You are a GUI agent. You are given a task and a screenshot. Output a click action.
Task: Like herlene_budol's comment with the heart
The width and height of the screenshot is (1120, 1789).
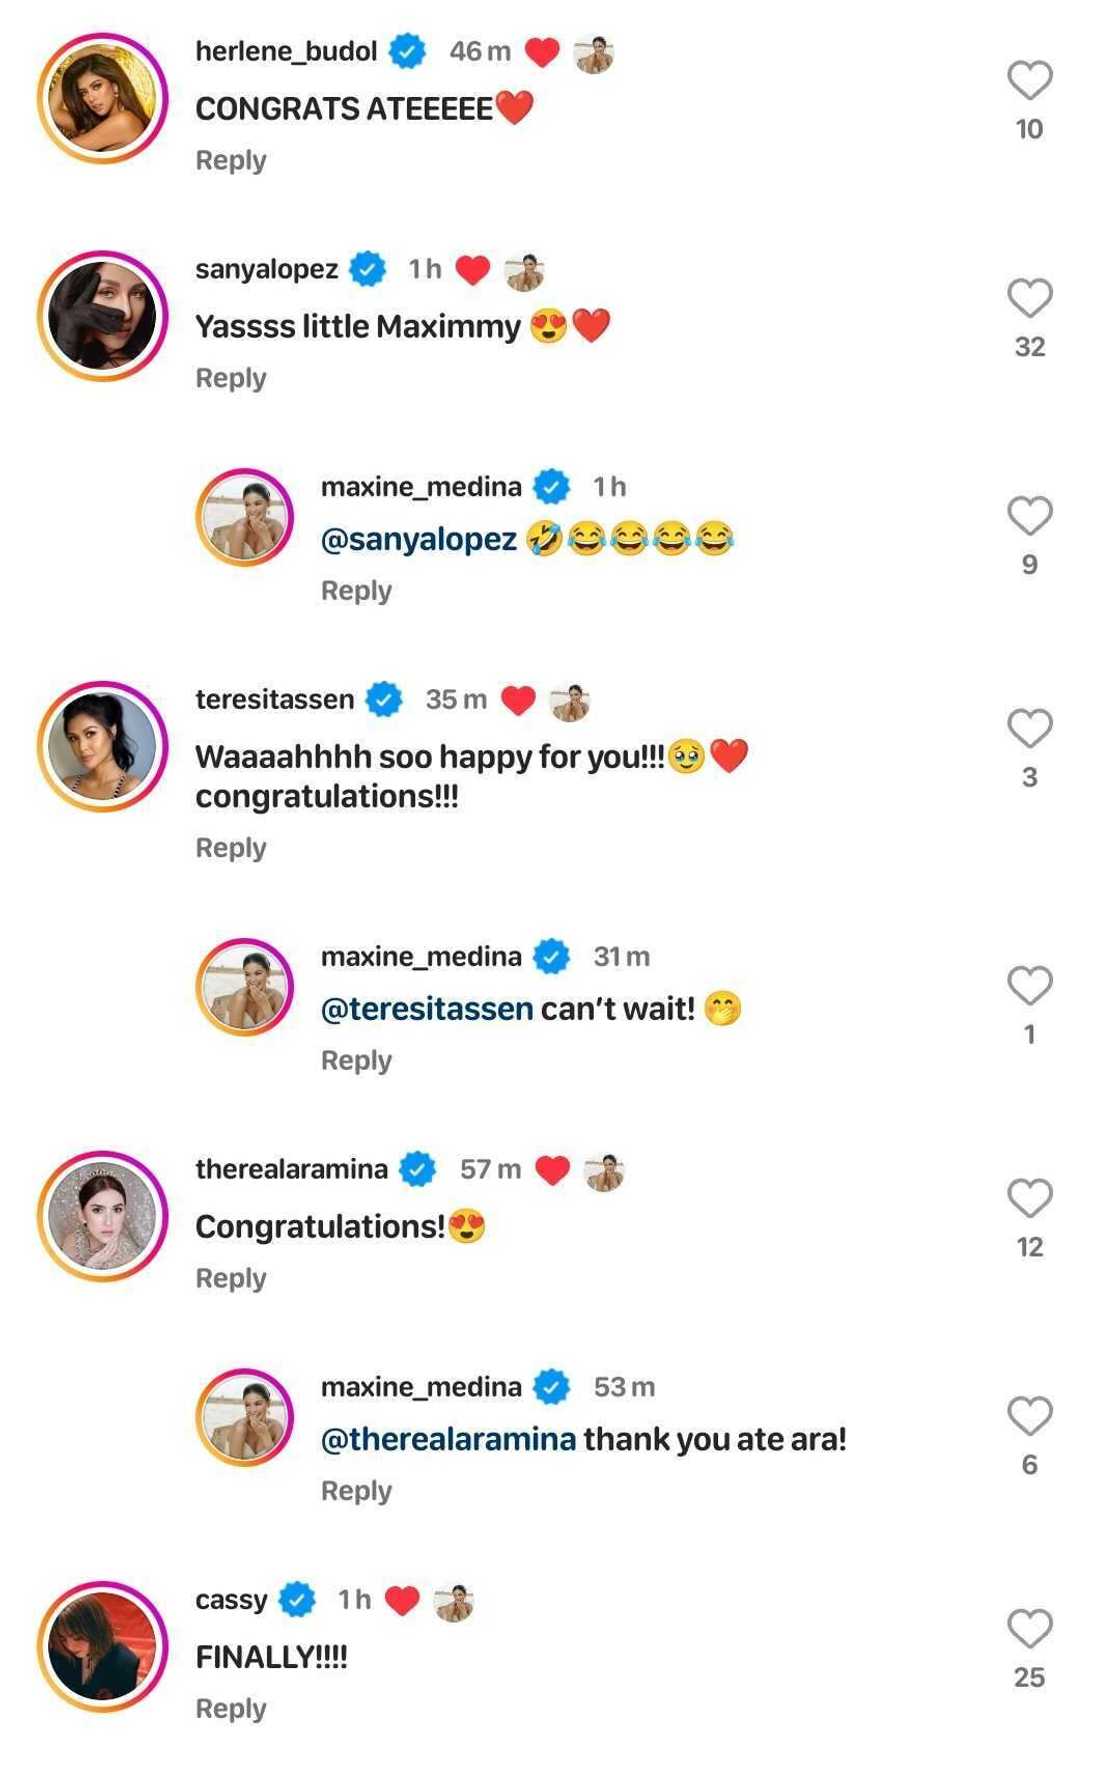tap(1029, 81)
